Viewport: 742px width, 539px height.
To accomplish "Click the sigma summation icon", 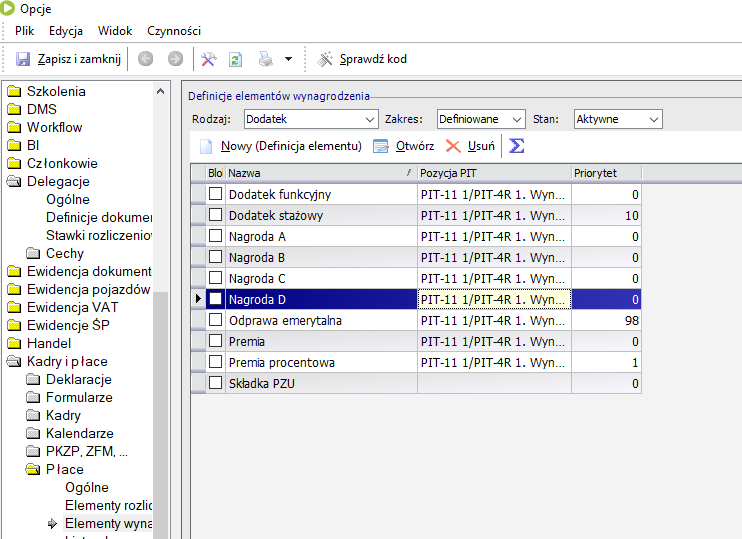I will pos(516,146).
